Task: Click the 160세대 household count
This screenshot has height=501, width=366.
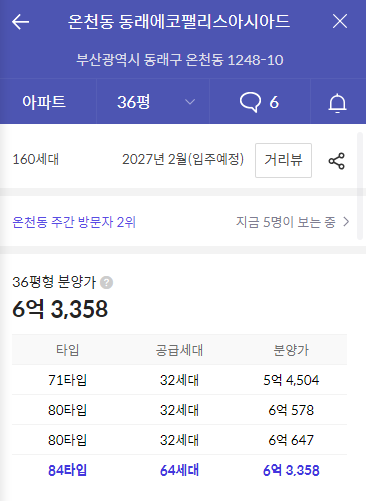Action: (36, 159)
